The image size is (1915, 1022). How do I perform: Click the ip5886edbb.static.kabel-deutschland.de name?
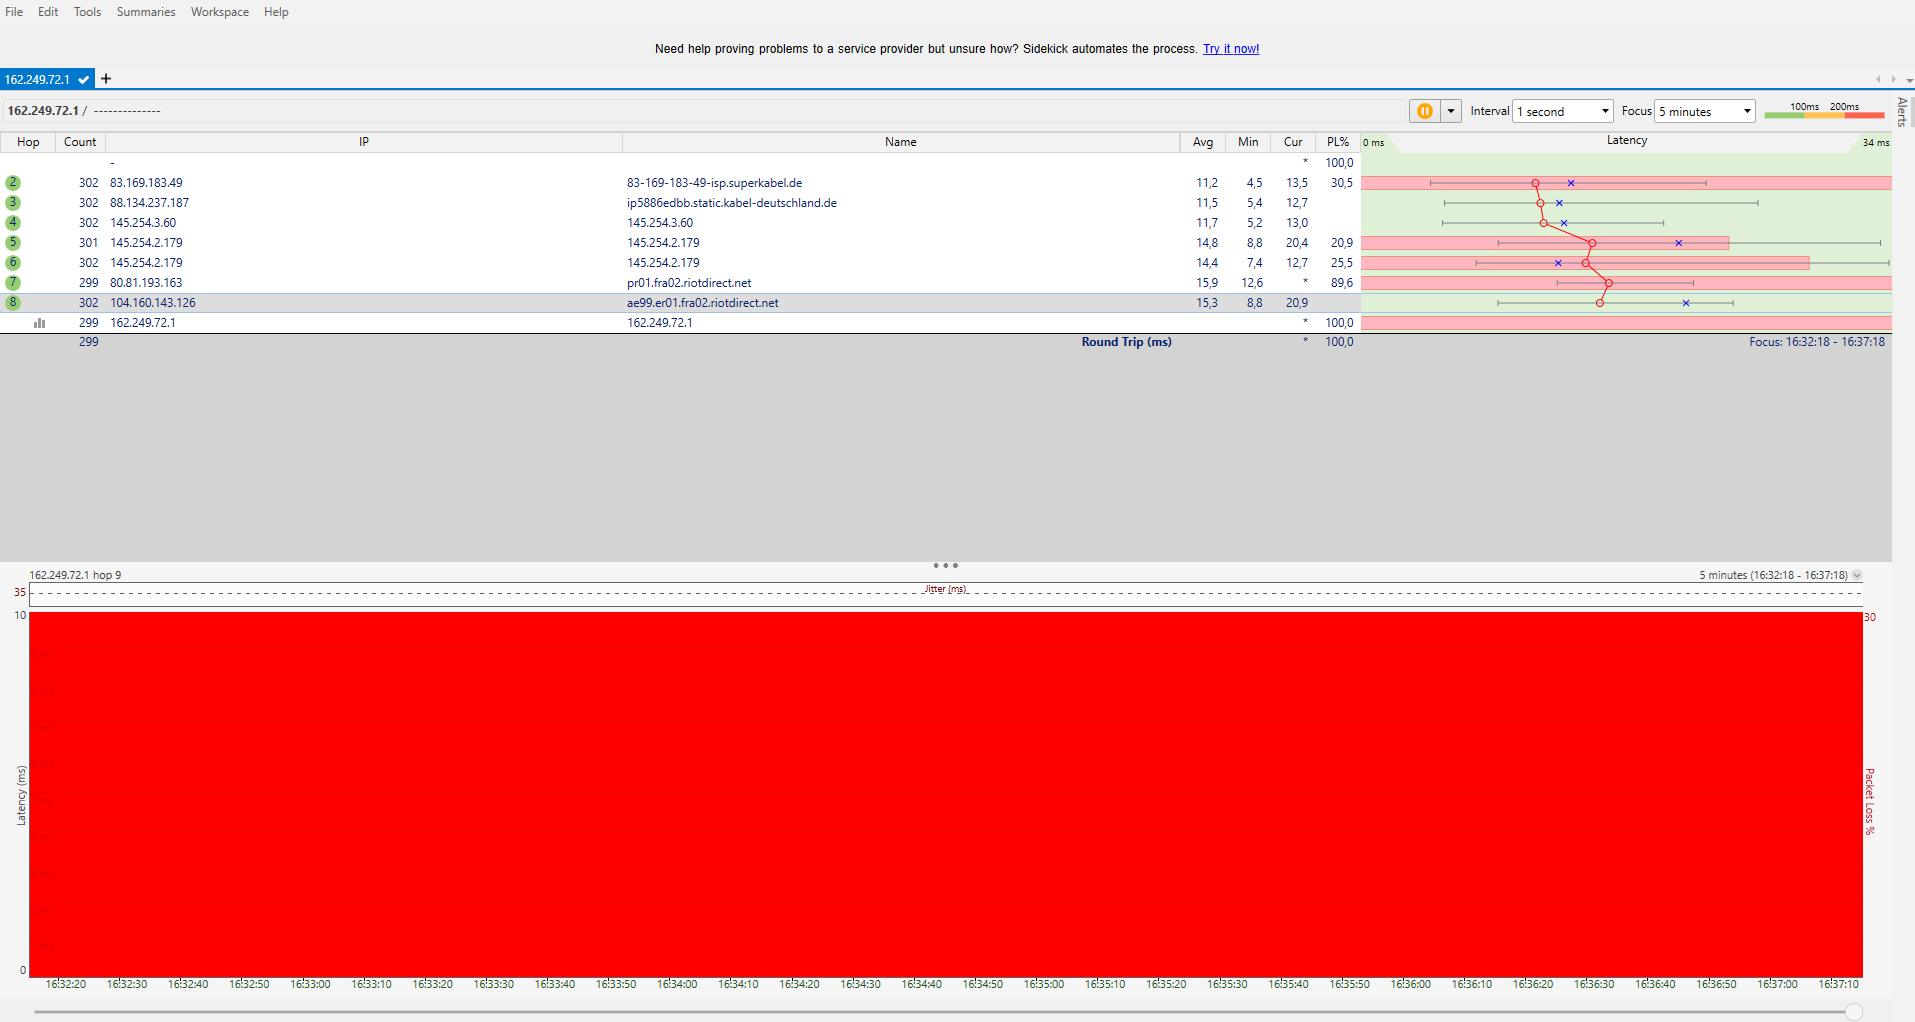pyautogui.click(x=732, y=203)
